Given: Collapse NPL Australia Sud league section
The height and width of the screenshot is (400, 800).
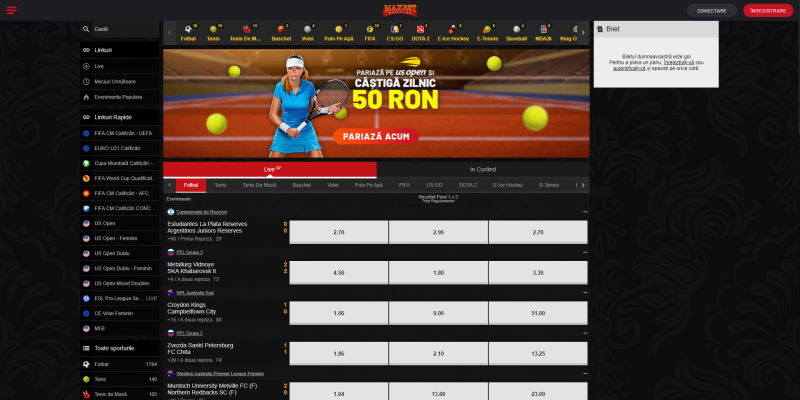Looking at the screenshot, I should click(x=585, y=293).
